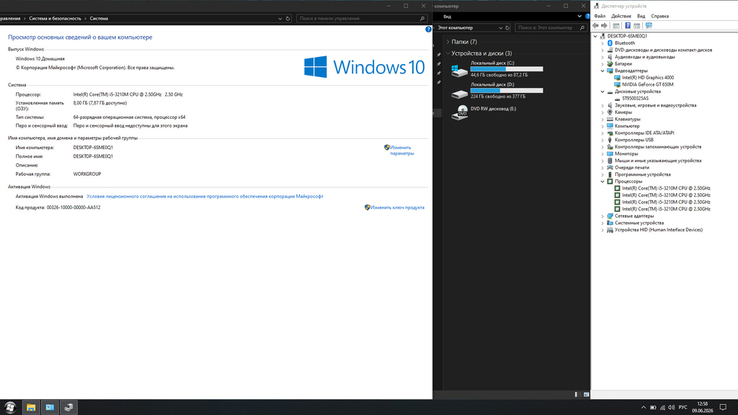The width and height of the screenshot is (738, 415).
Task: Click the Local Disk (D:) drive icon
Action: [x=459, y=93]
